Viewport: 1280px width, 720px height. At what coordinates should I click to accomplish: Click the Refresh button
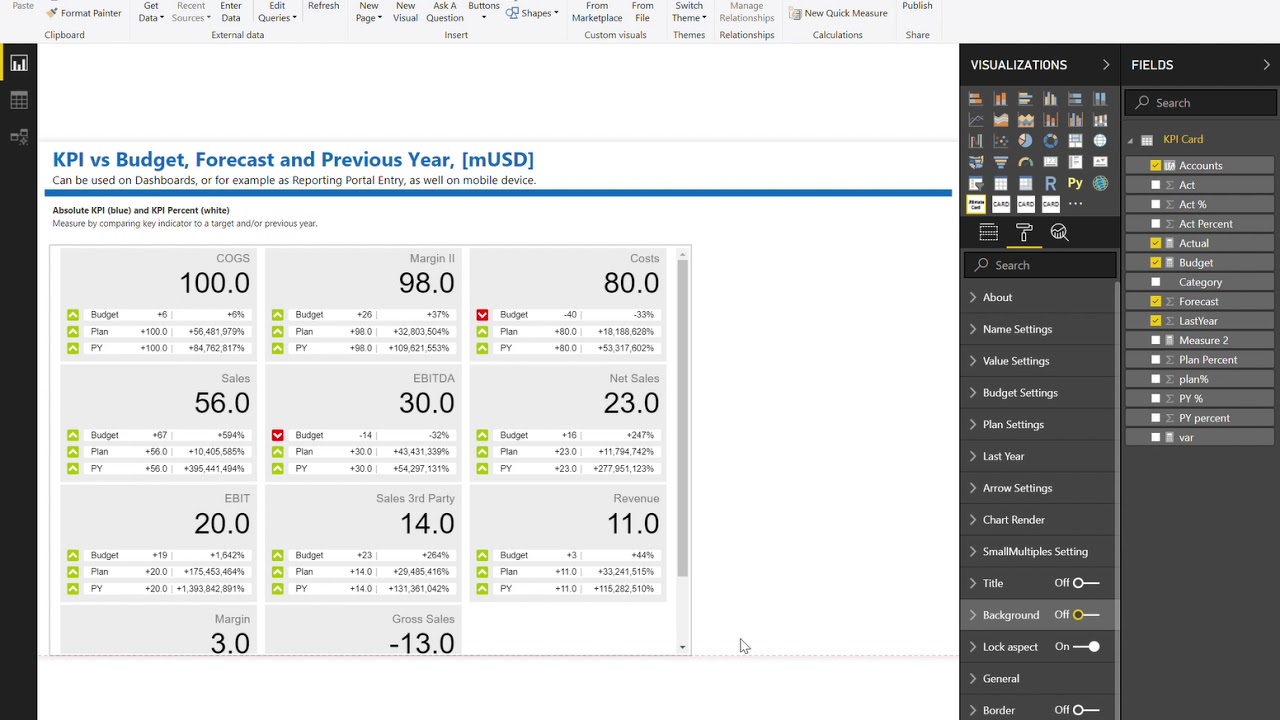[323, 6]
